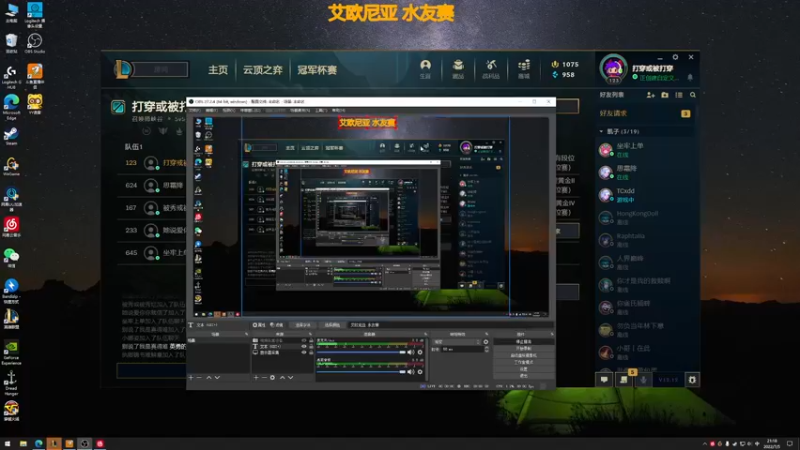Open OBS from the taskbar
Image resolution: width=800 pixels, height=450 pixels.
pyautogui.click(x=85, y=443)
